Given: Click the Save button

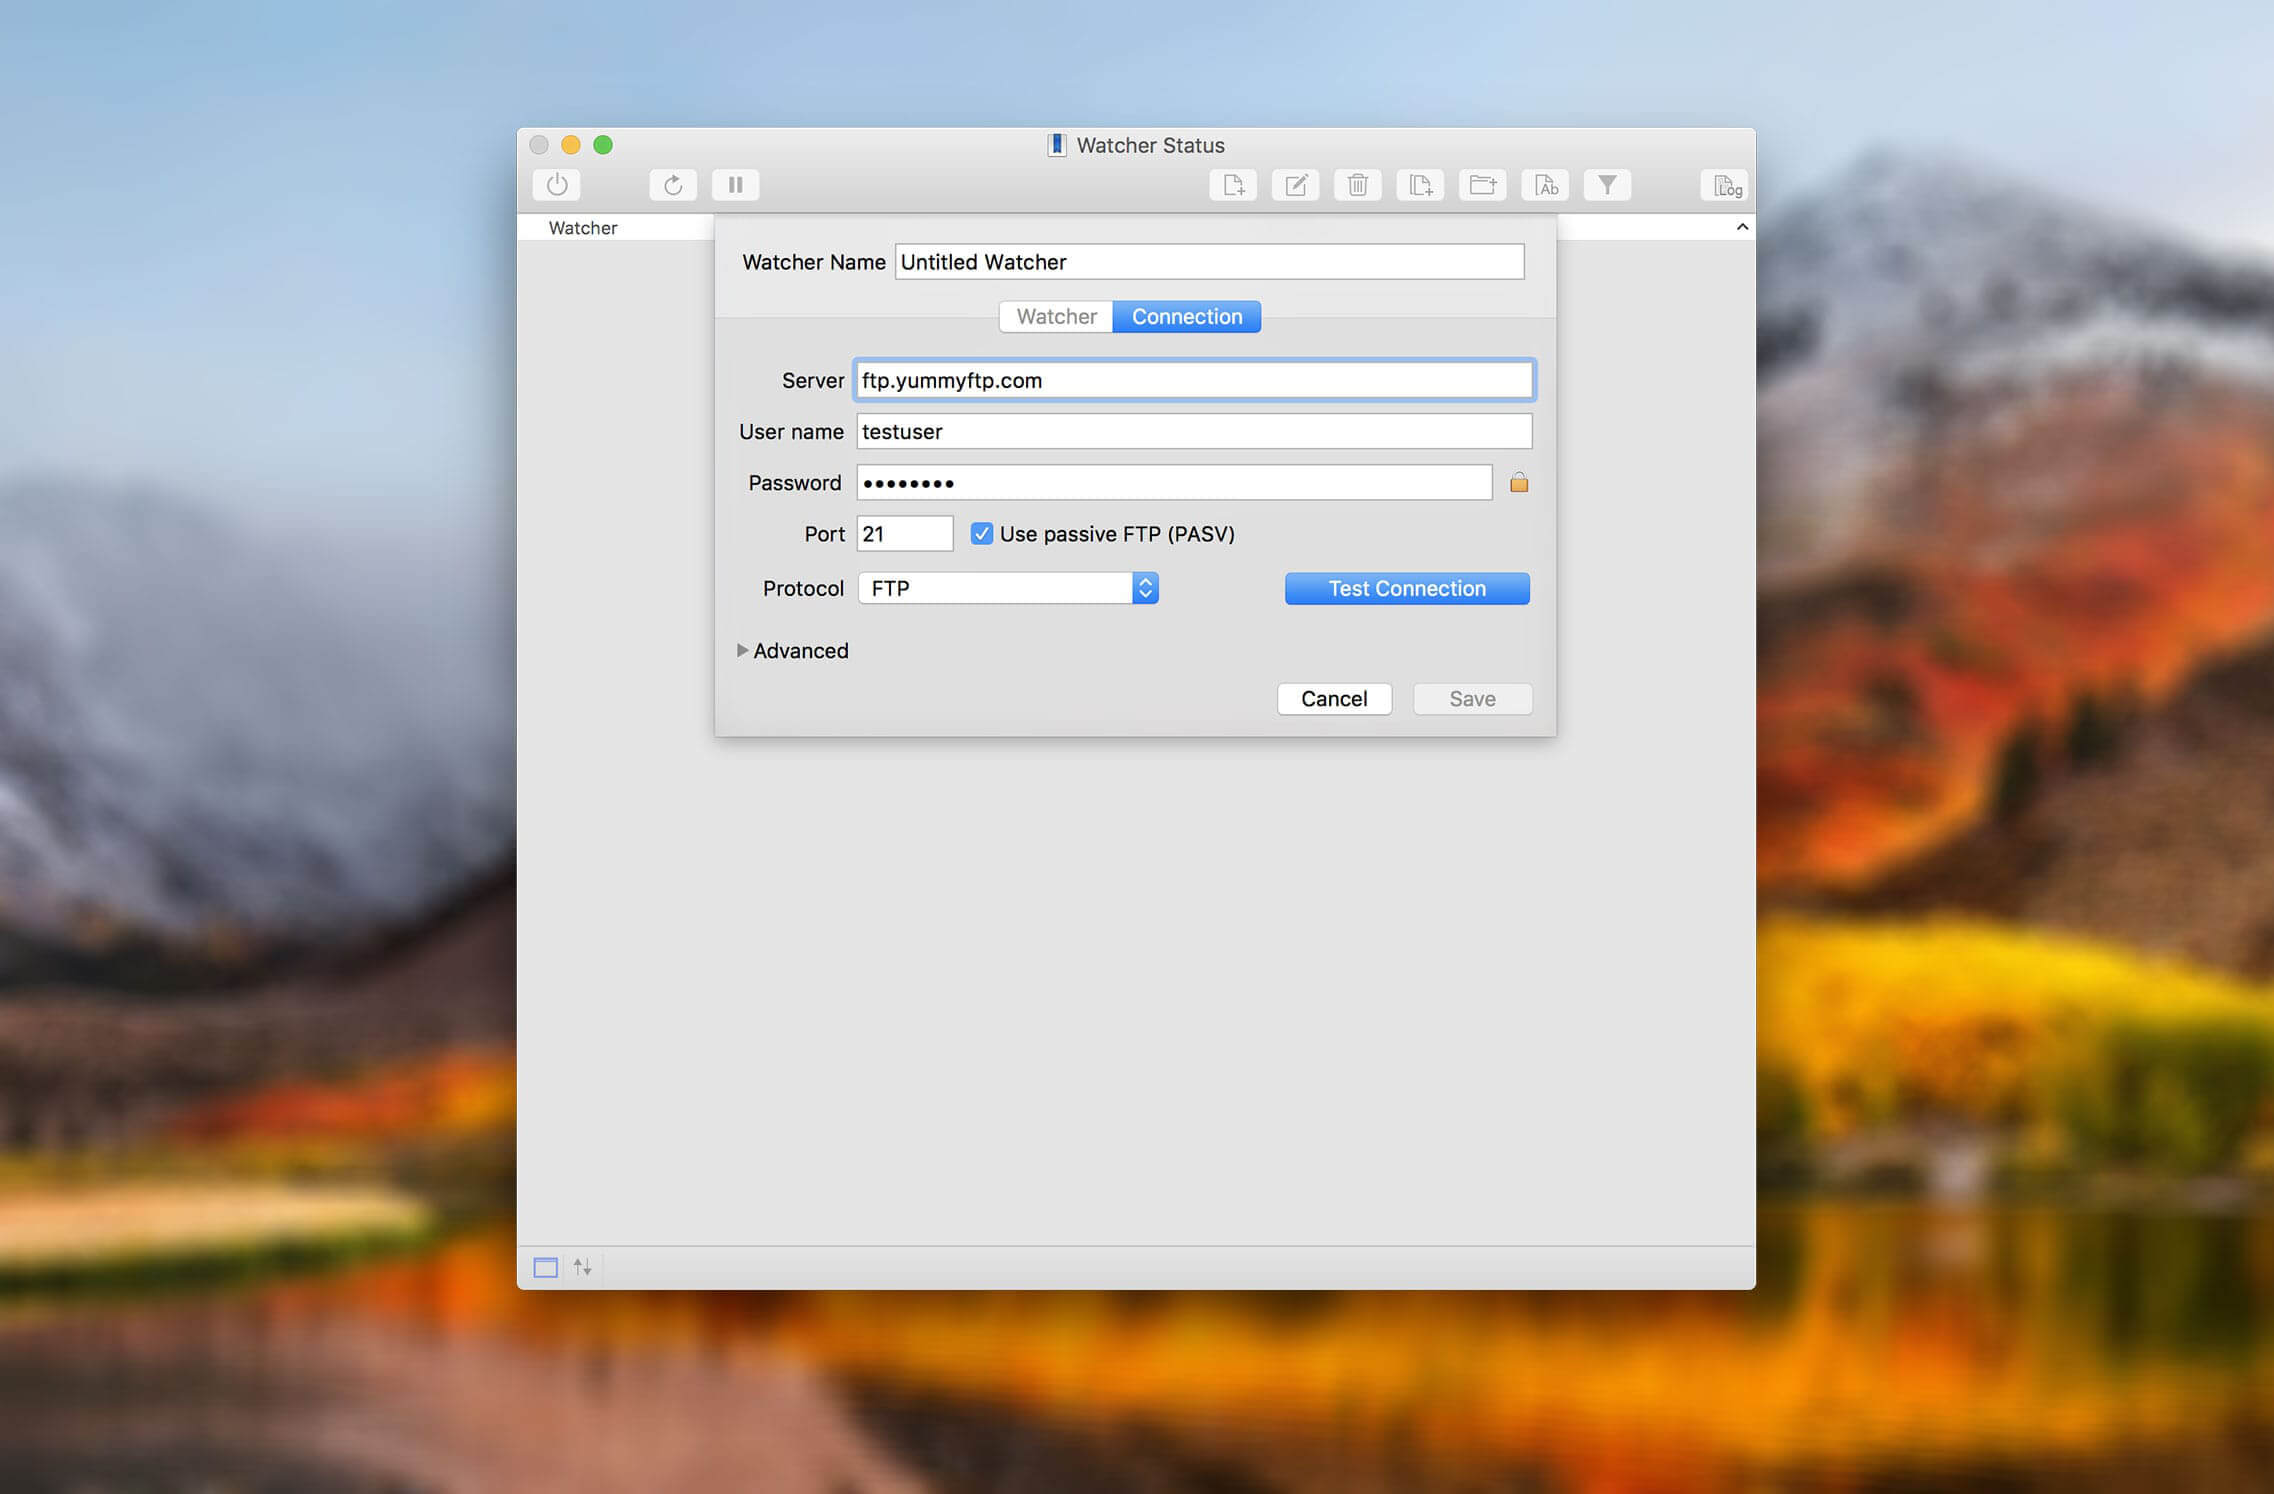Looking at the screenshot, I should (1472, 699).
